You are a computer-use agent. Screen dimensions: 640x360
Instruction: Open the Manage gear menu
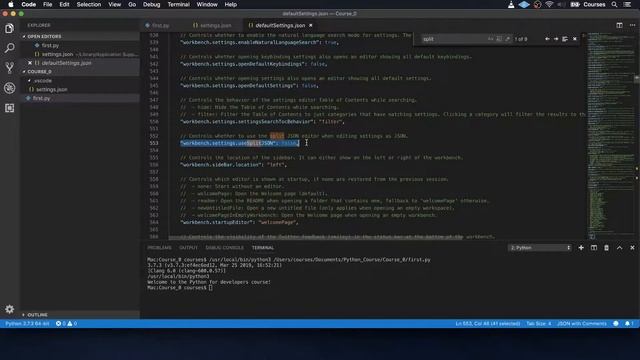(x=9, y=309)
